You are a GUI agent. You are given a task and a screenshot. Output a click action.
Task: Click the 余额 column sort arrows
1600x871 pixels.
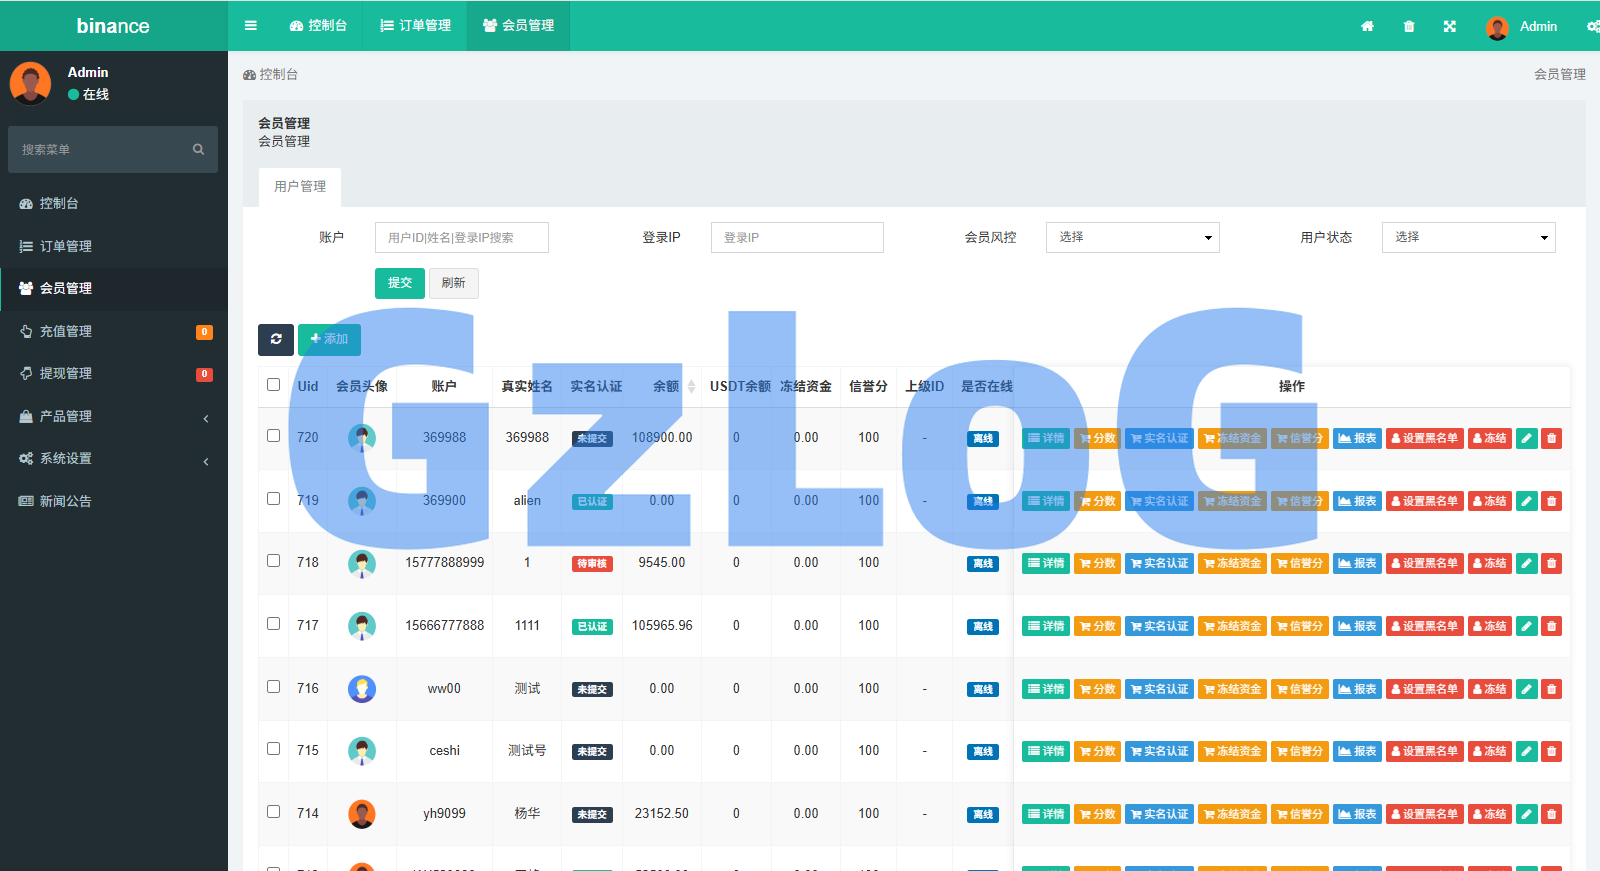pos(691,387)
